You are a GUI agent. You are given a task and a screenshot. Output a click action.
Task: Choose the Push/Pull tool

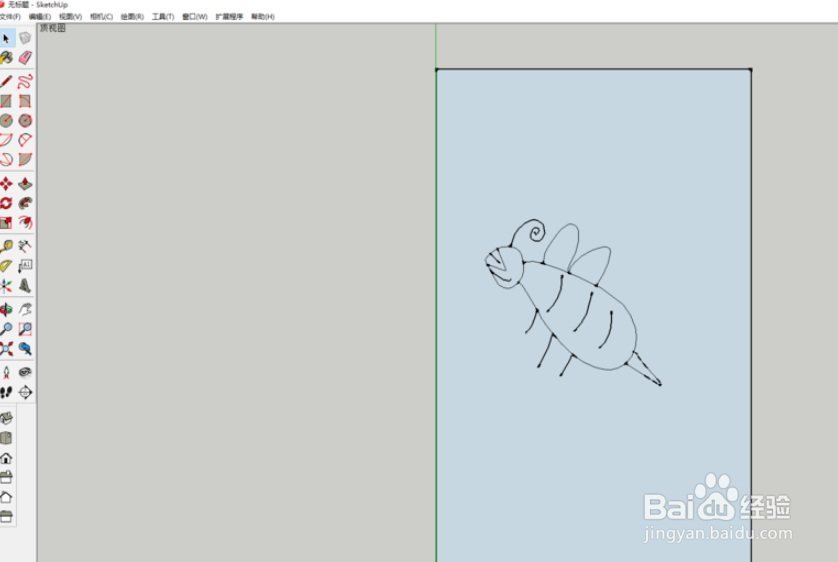(x=25, y=184)
